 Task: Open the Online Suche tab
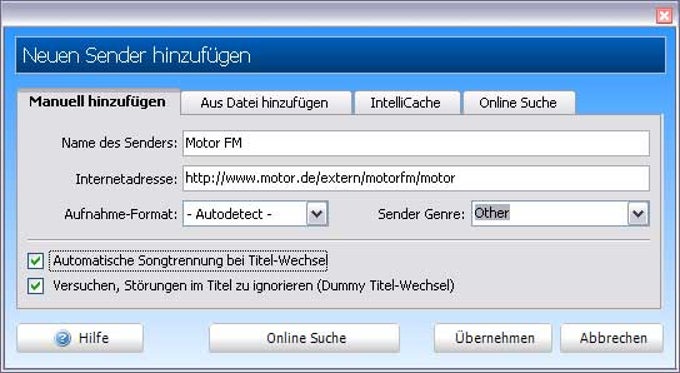[519, 103]
